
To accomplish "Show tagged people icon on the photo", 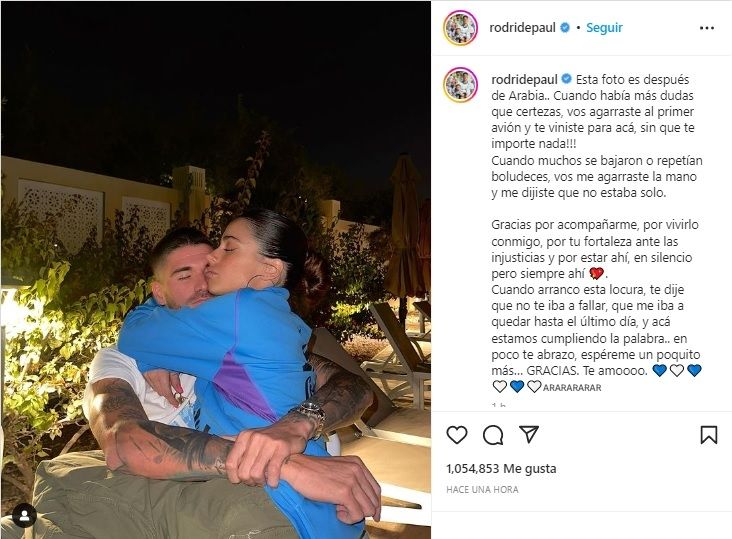I will [25, 516].
